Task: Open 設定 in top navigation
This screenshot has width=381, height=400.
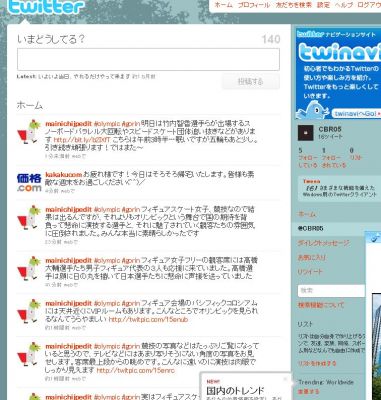Action: [323, 5]
